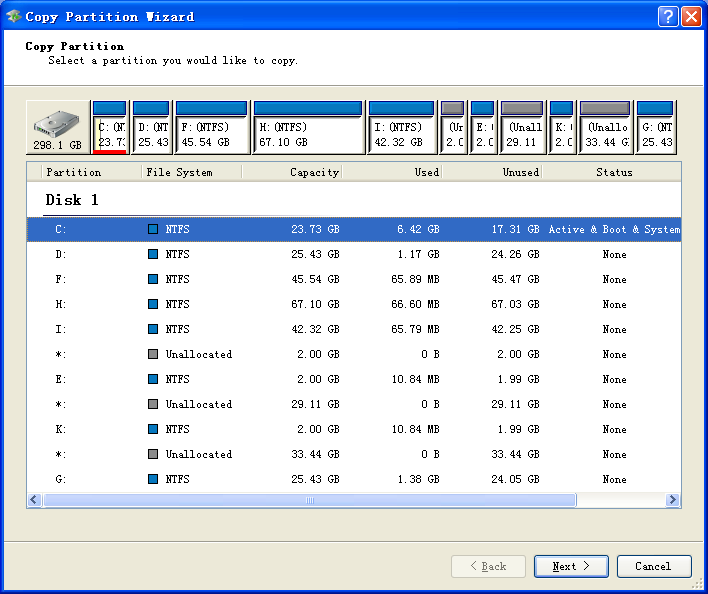The height and width of the screenshot is (594, 708).
Task: Click the Disk 1 heading
Action: coord(72,200)
